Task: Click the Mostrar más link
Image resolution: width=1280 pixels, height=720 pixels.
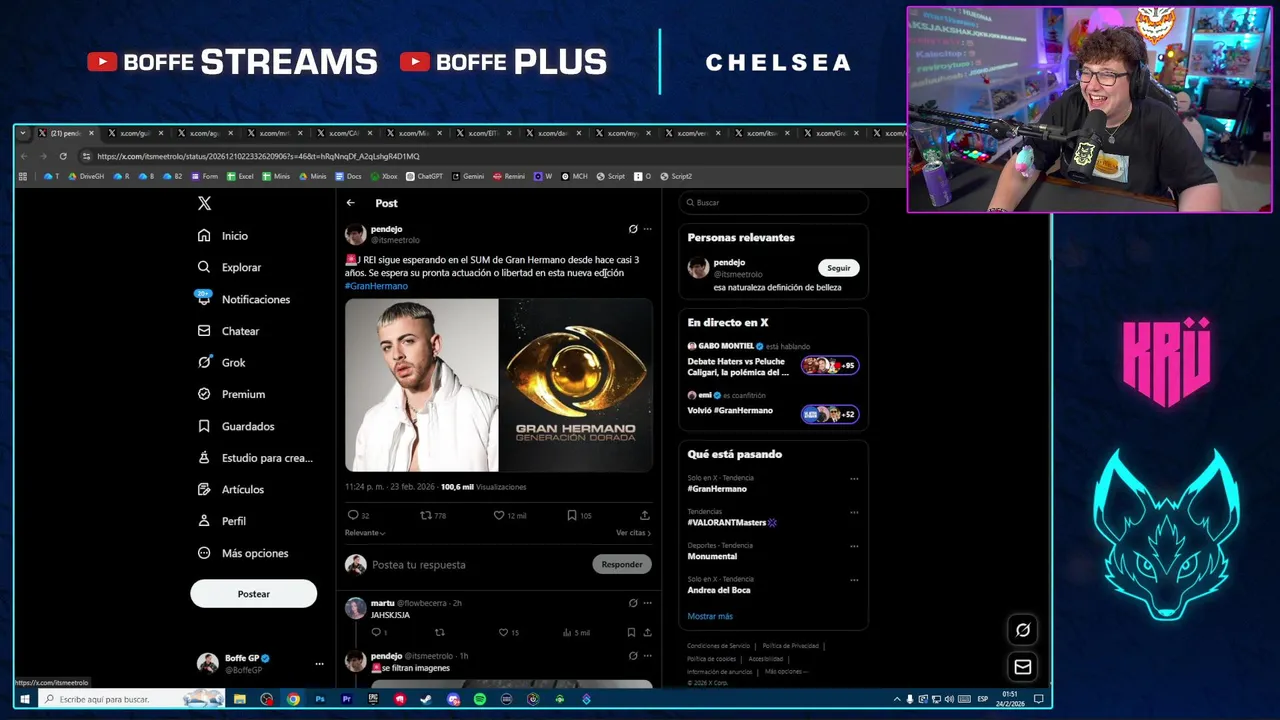Action: point(710,616)
